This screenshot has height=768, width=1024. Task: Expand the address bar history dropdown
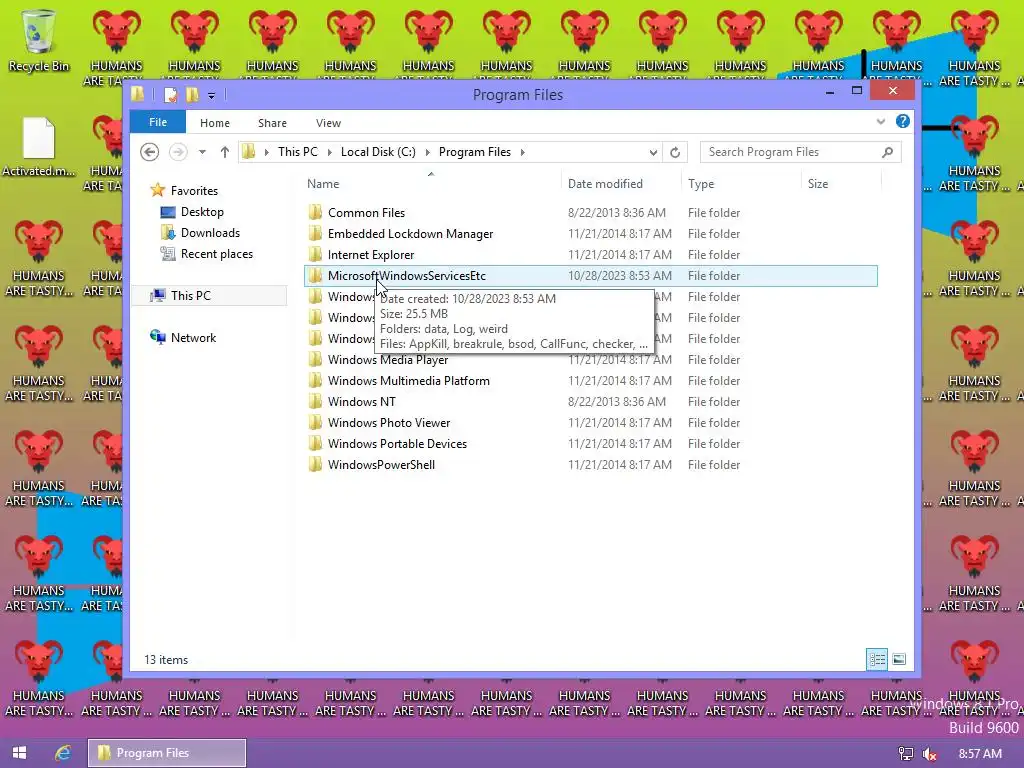653,152
